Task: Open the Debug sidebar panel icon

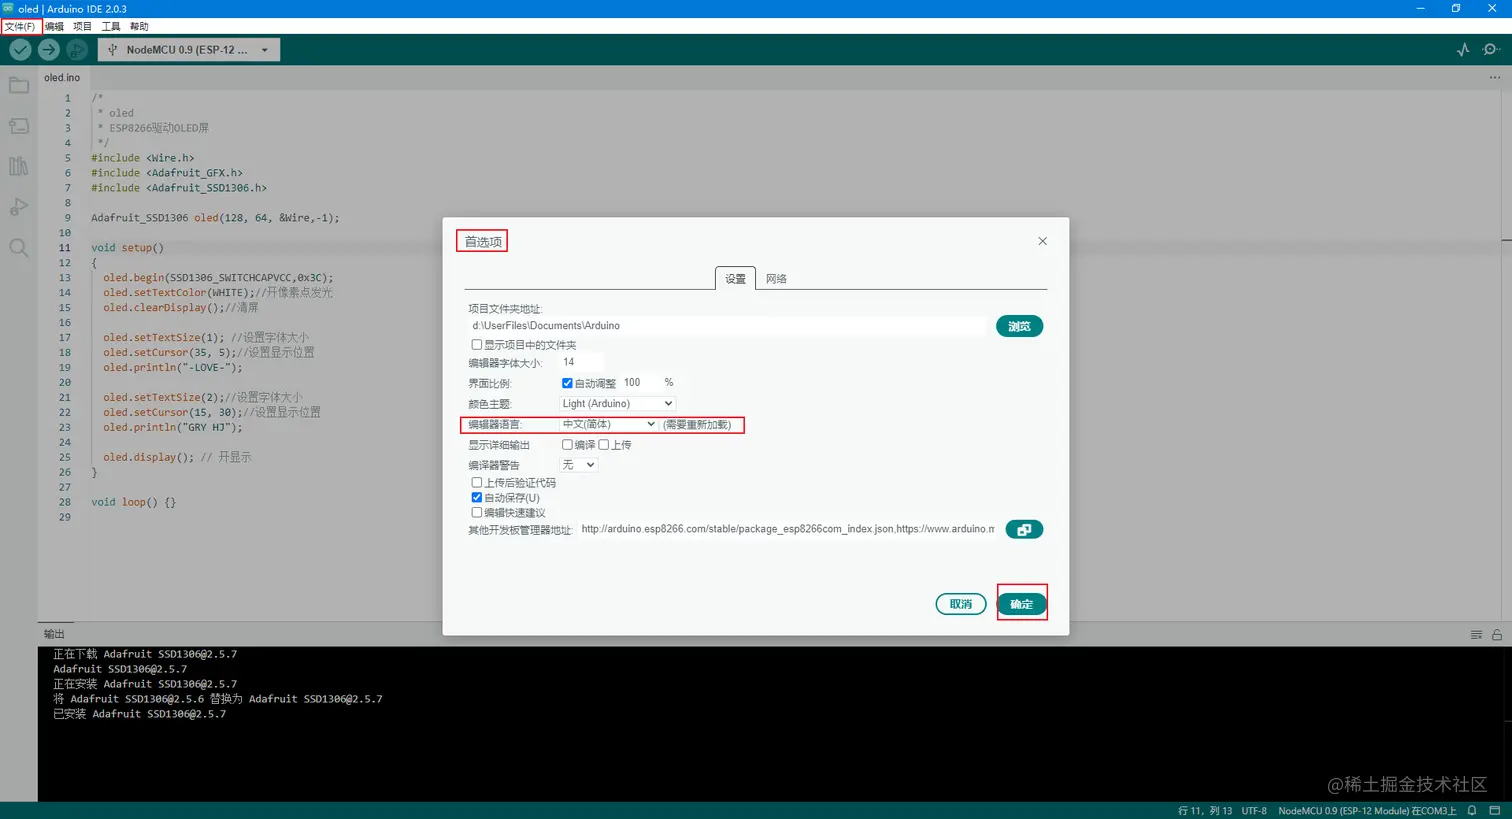Action: click(19, 207)
